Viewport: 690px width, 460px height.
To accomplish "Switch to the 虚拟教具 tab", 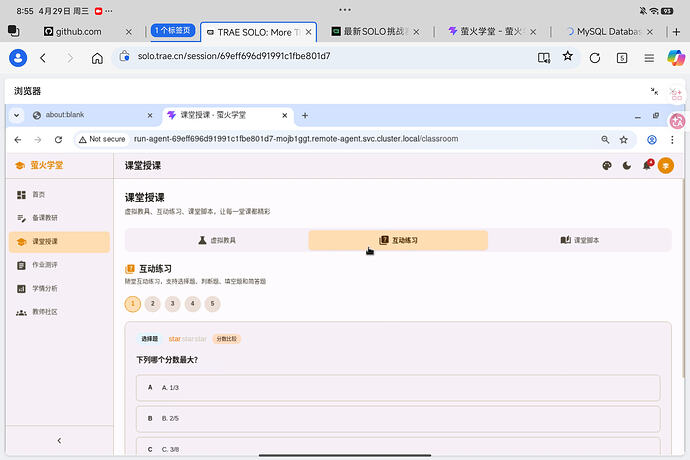I will (217, 240).
